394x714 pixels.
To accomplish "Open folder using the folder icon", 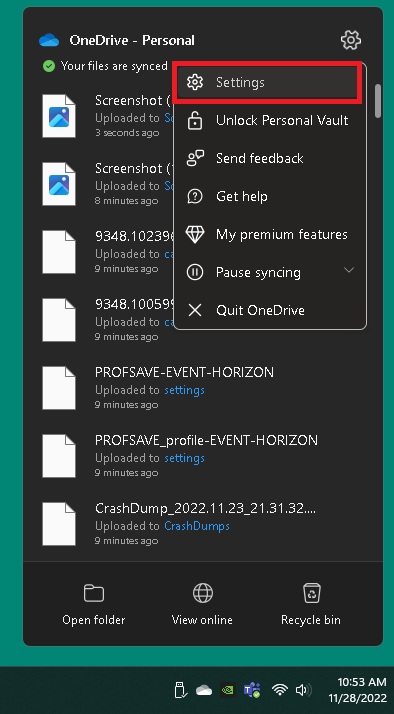I will [94, 593].
